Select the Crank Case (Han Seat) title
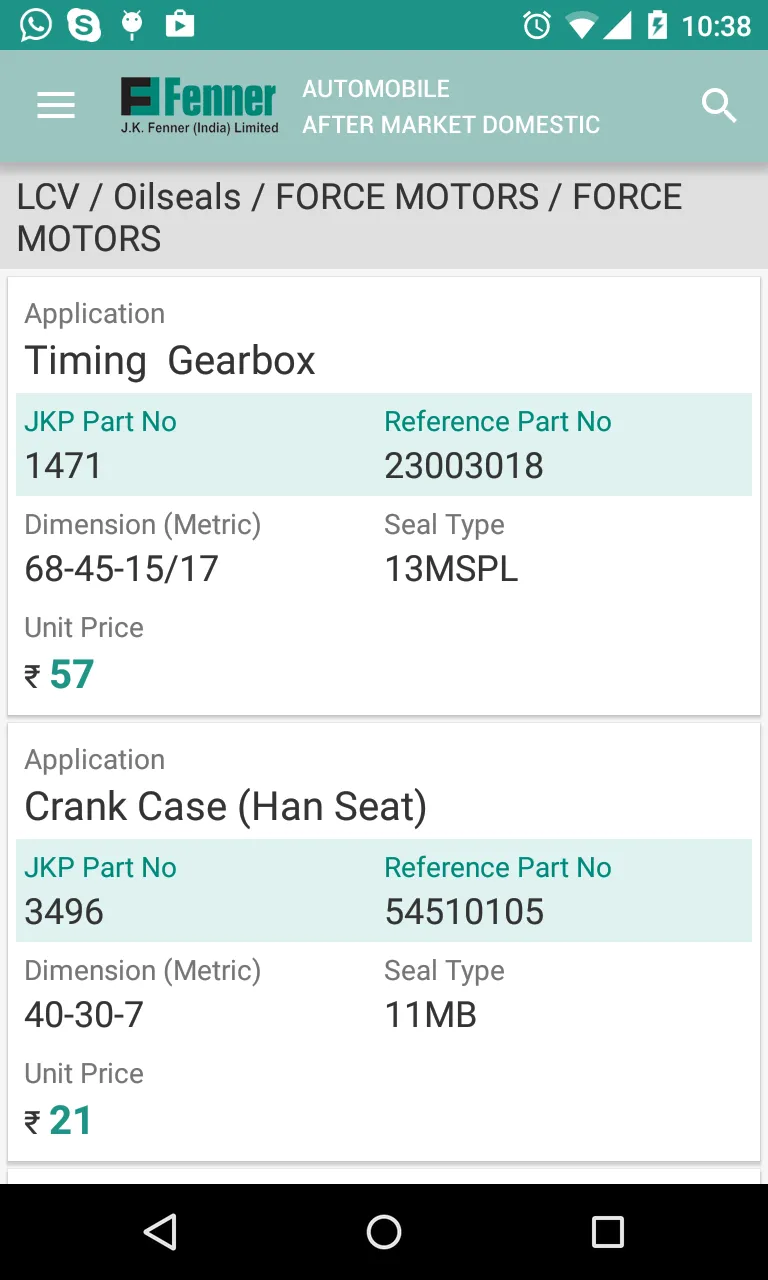 [225, 806]
